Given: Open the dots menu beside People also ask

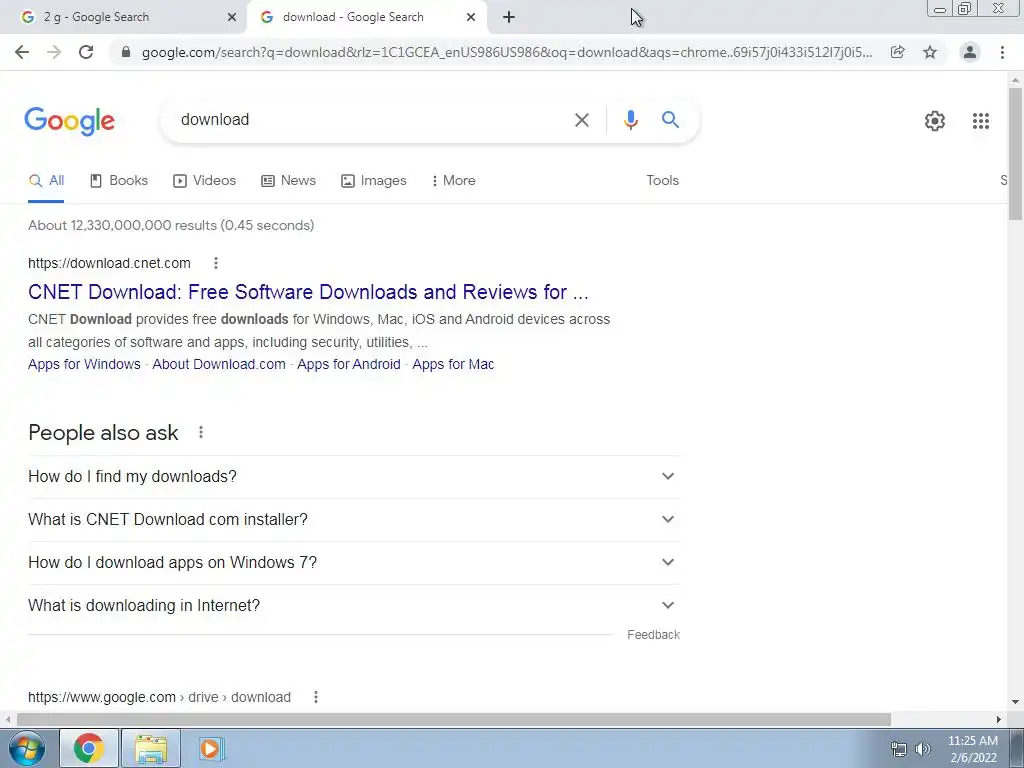Looking at the screenshot, I should 201,432.
